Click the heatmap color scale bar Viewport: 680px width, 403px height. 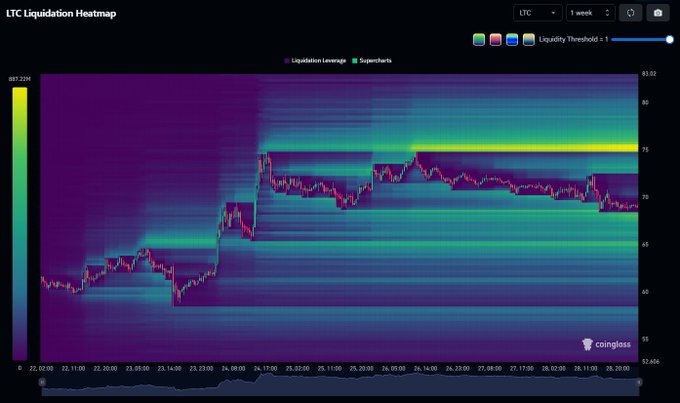pyautogui.click(x=20, y=223)
